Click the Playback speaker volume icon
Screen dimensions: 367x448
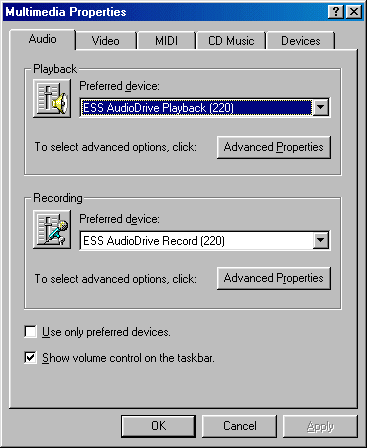click(52, 98)
